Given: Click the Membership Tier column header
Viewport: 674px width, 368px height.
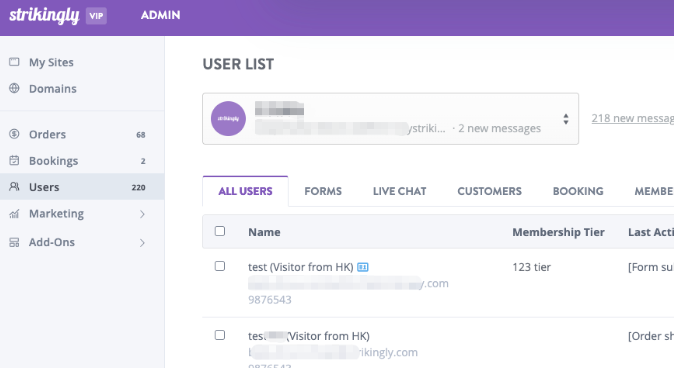Looking at the screenshot, I should pos(558,232).
